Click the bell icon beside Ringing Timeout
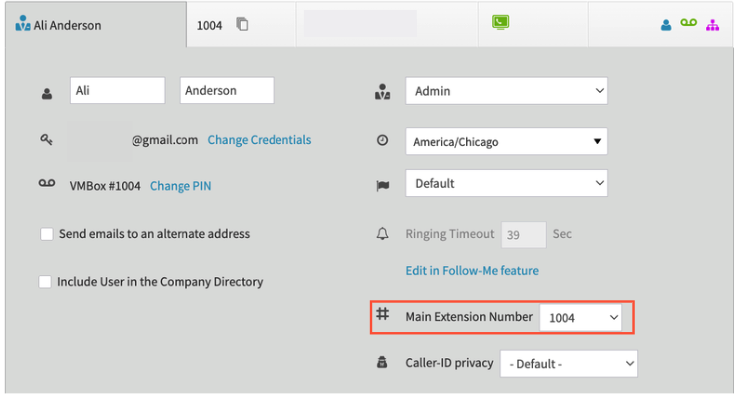 pyautogui.click(x=382, y=233)
